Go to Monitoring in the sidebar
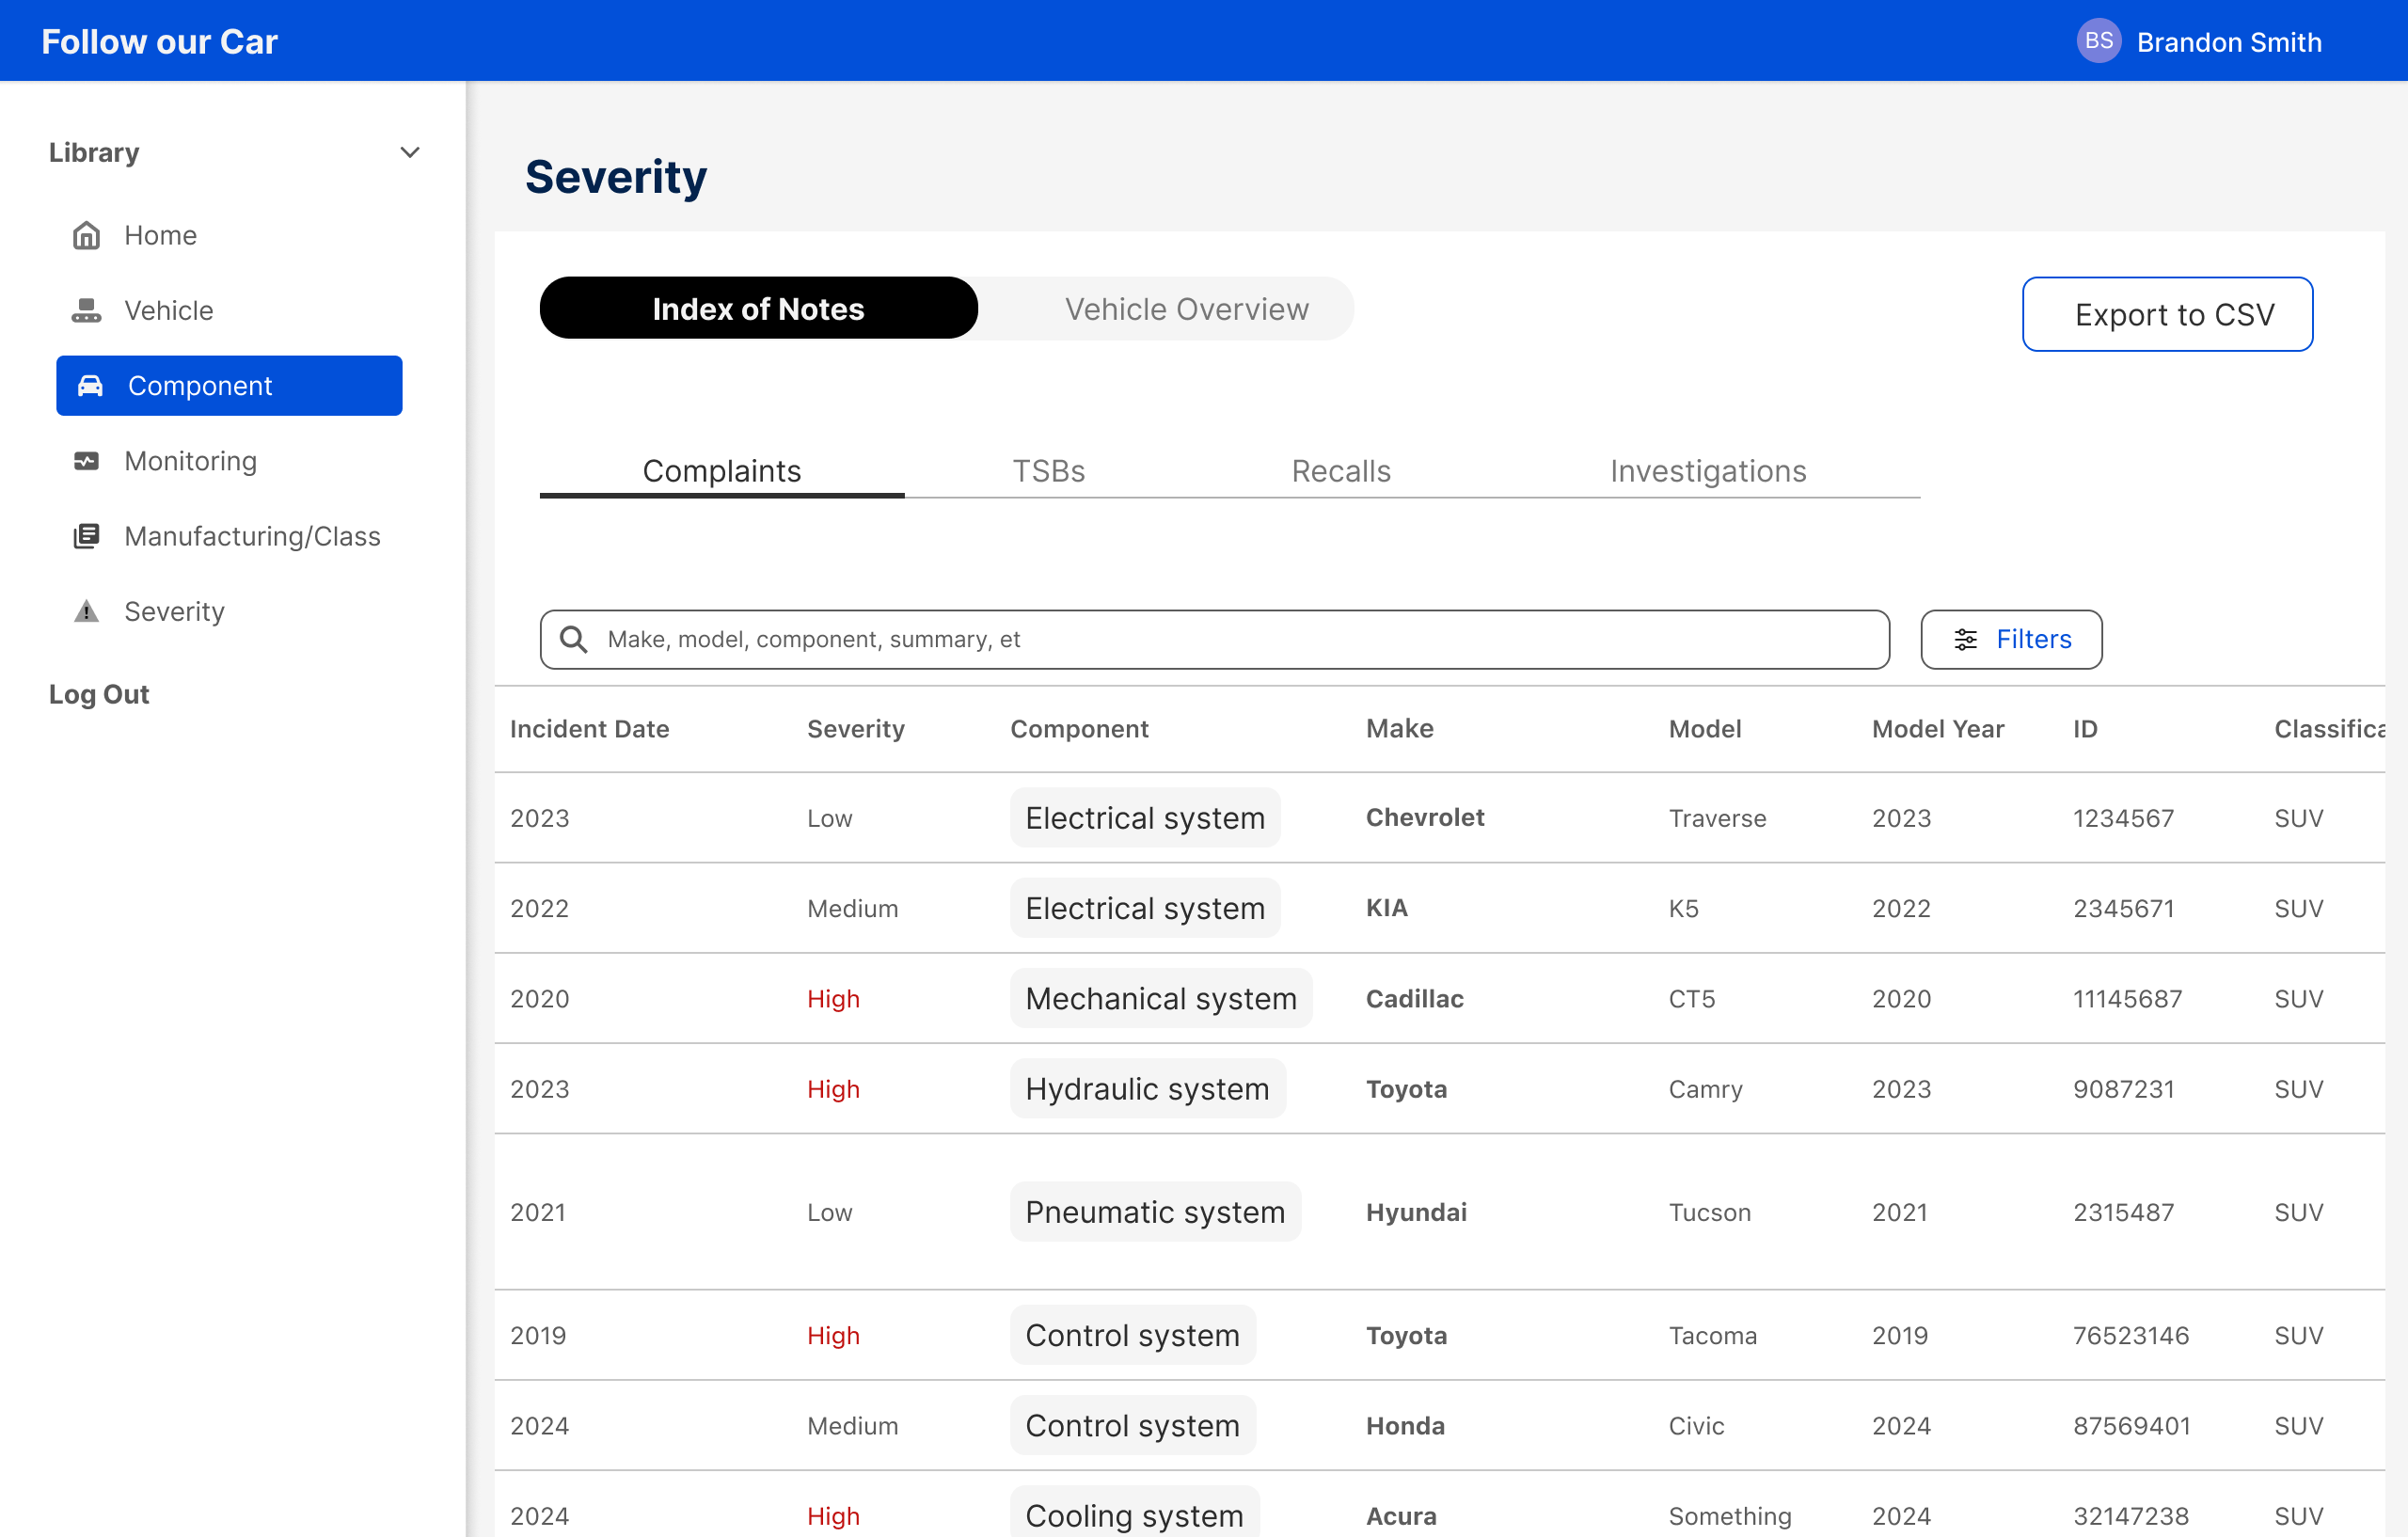The width and height of the screenshot is (2408, 1537). (x=190, y=461)
